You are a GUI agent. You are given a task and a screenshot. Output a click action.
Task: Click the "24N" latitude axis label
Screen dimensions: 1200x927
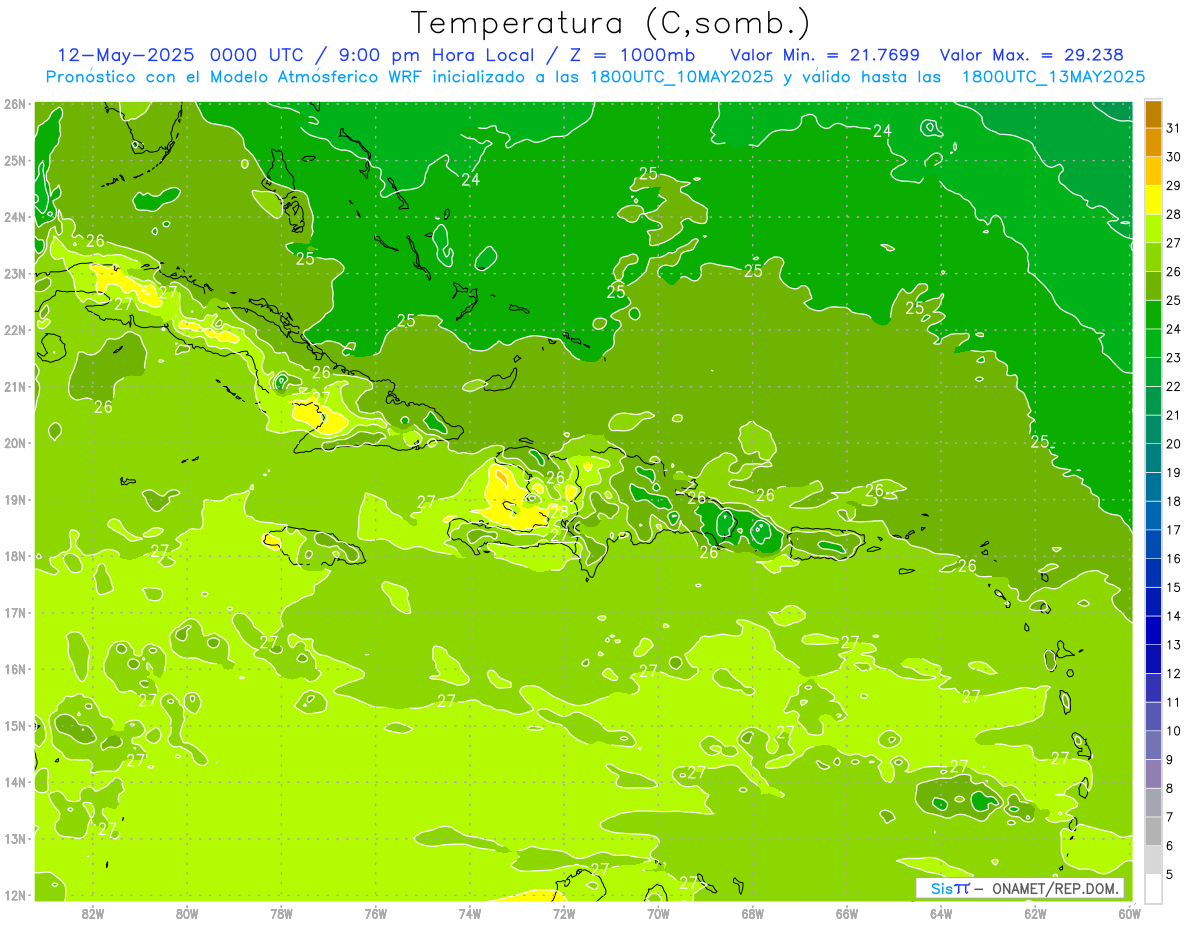(15, 217)
